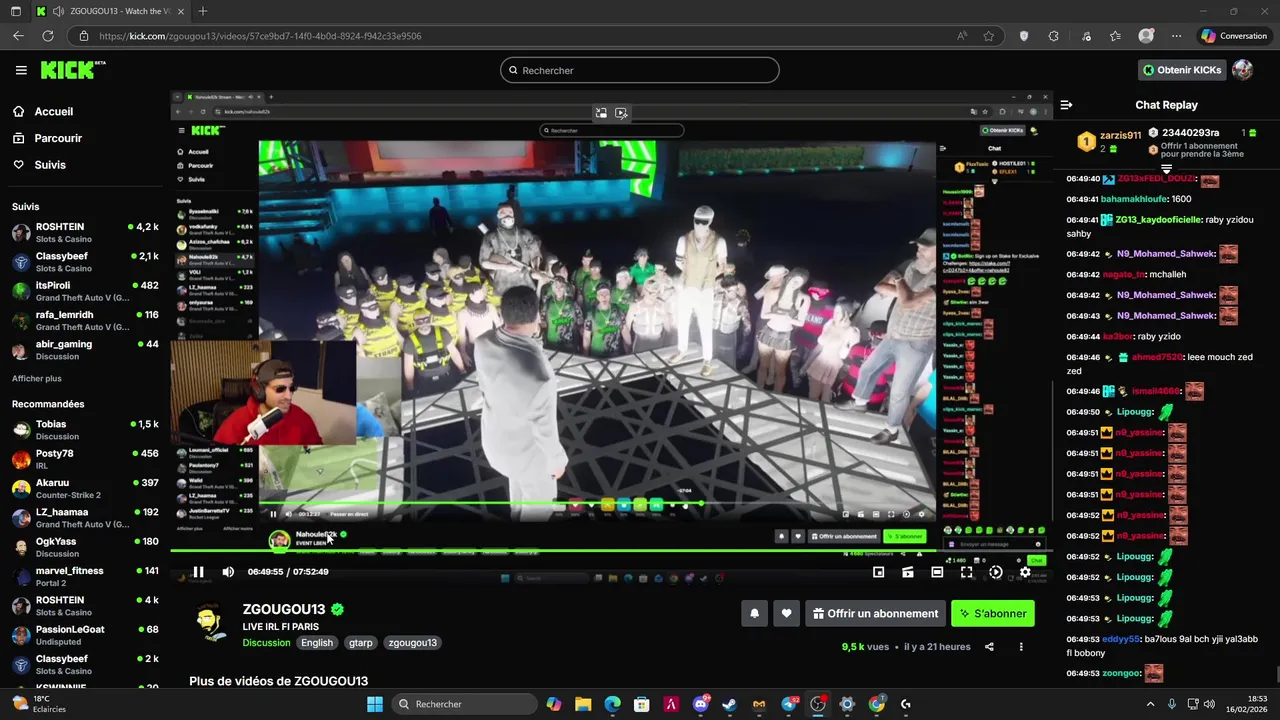Open itsPiroli channel in sidebar

85,291
